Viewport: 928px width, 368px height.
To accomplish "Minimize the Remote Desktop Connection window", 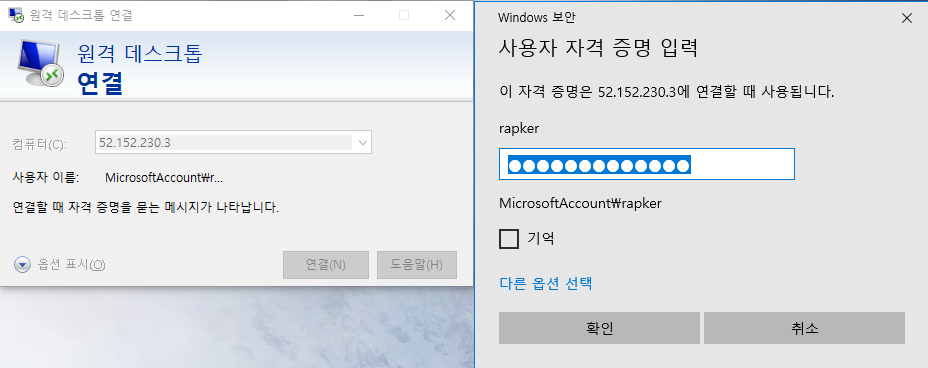I will 360,16.
